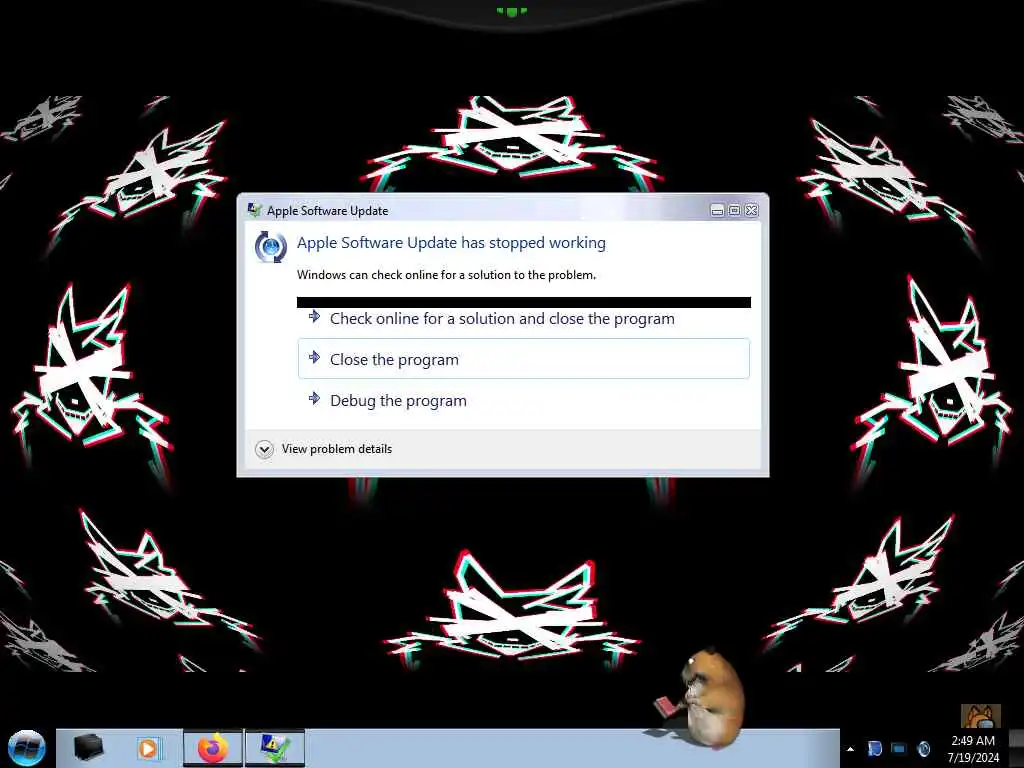
Task: Open the problem report taskbar item
Action: click(275, 748)
